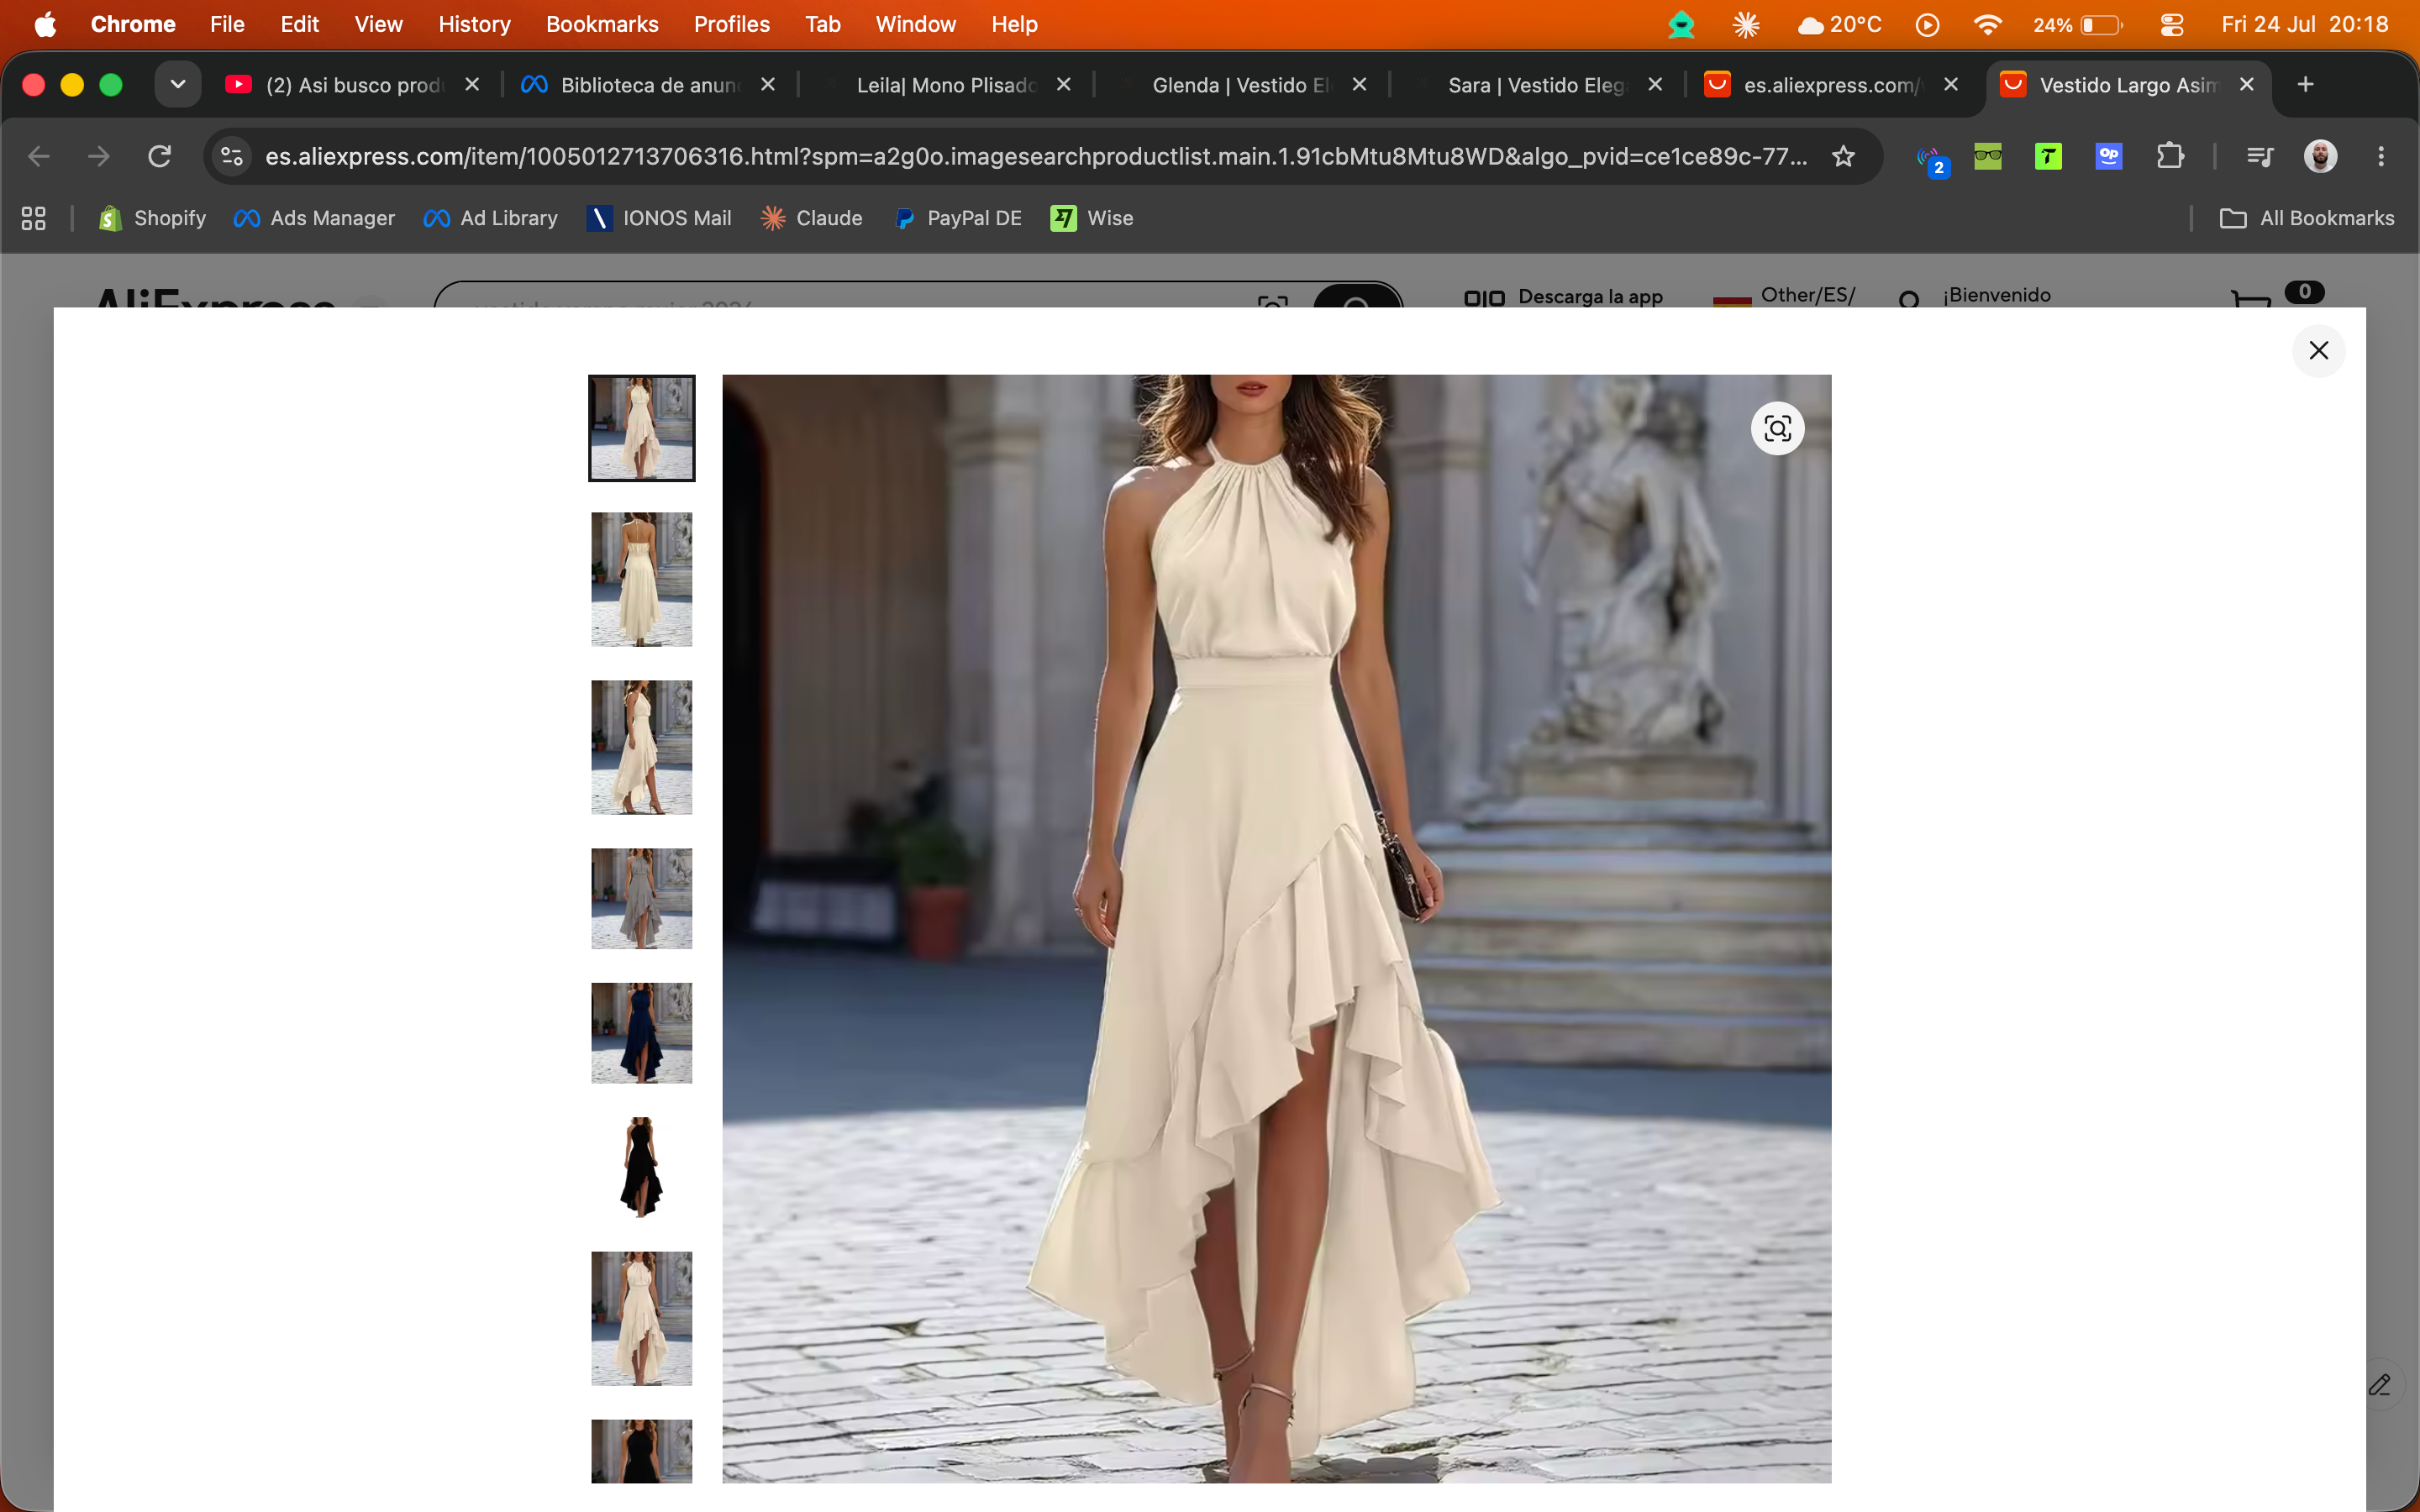Open the green T extension icon
This screenshot has width=2420, height=1512.
click(x=2048, y=156)
